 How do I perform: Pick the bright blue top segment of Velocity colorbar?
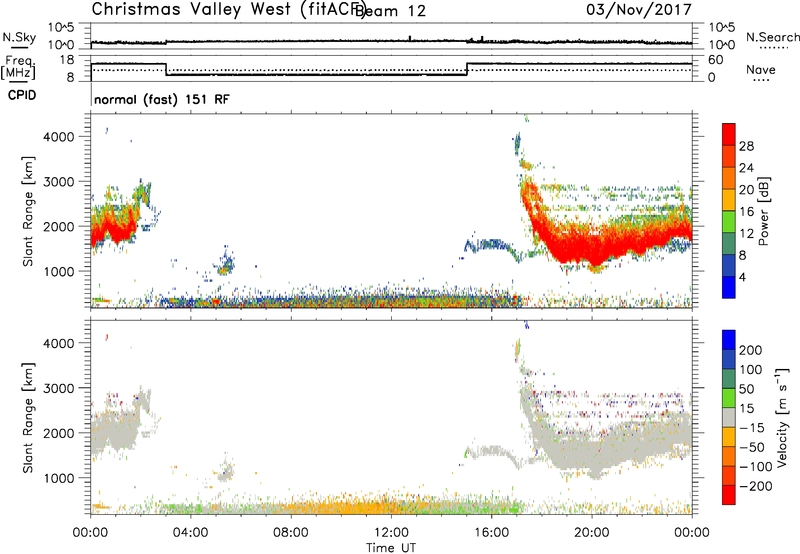click(729, 340)
